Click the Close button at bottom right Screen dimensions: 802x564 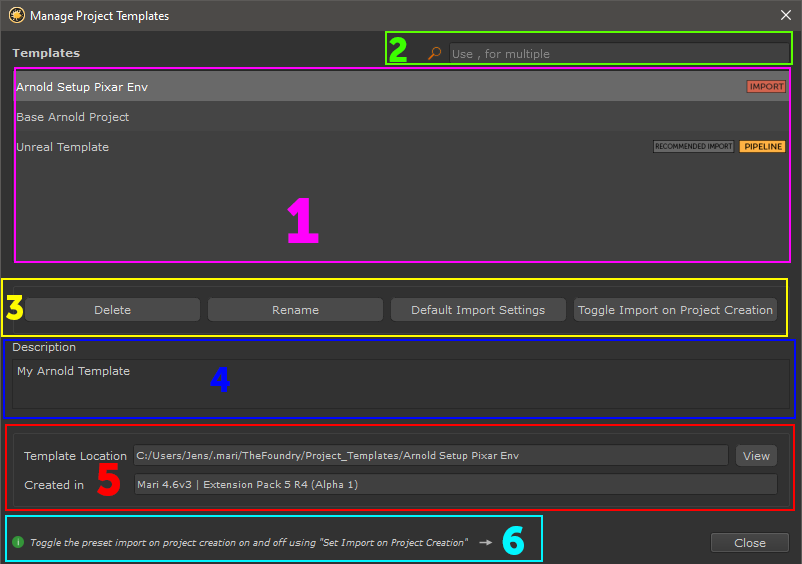tap(749, 543)
